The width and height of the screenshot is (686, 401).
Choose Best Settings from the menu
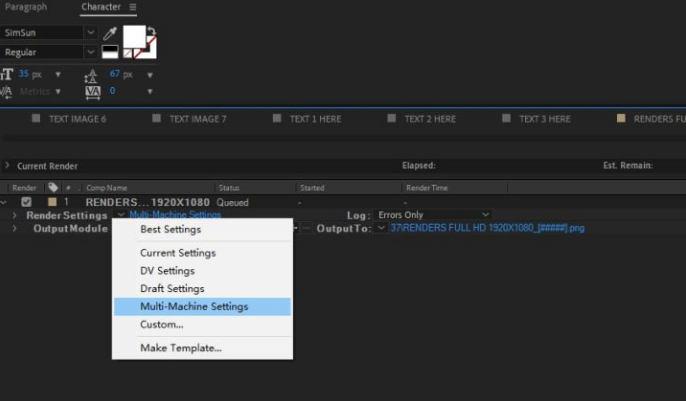(x=170, y=230)
